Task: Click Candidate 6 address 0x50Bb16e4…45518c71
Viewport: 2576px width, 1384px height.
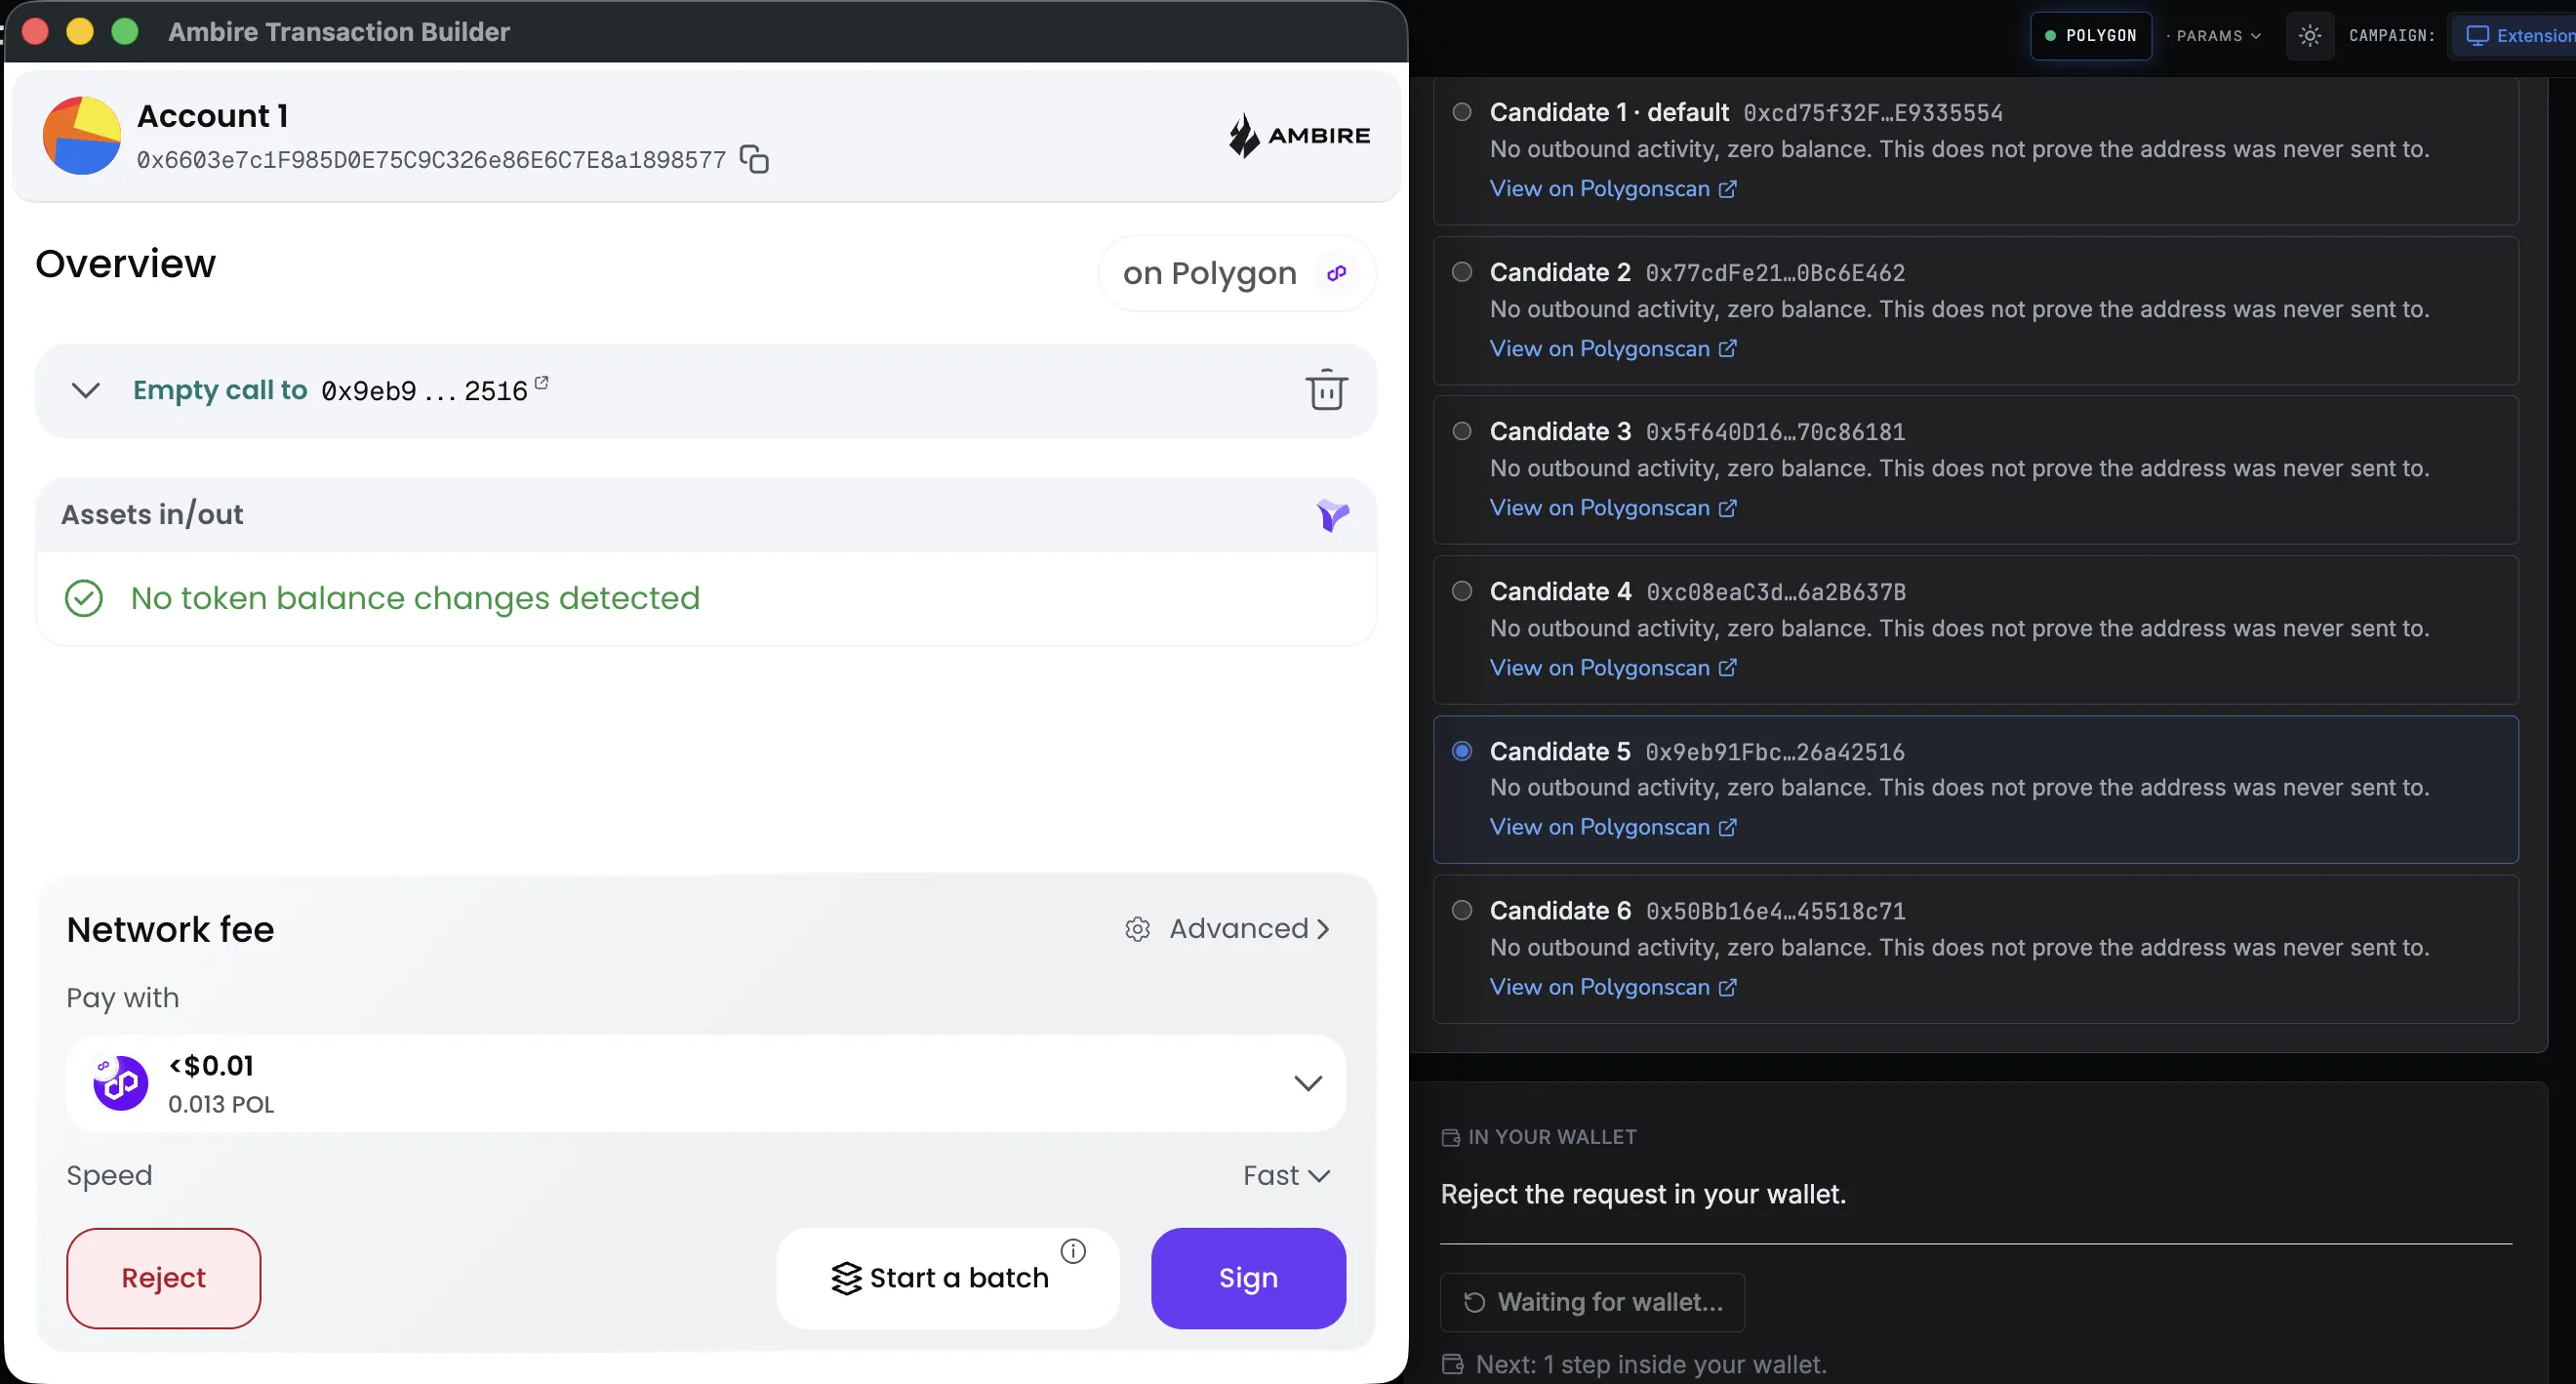Action: [1775, 912]
